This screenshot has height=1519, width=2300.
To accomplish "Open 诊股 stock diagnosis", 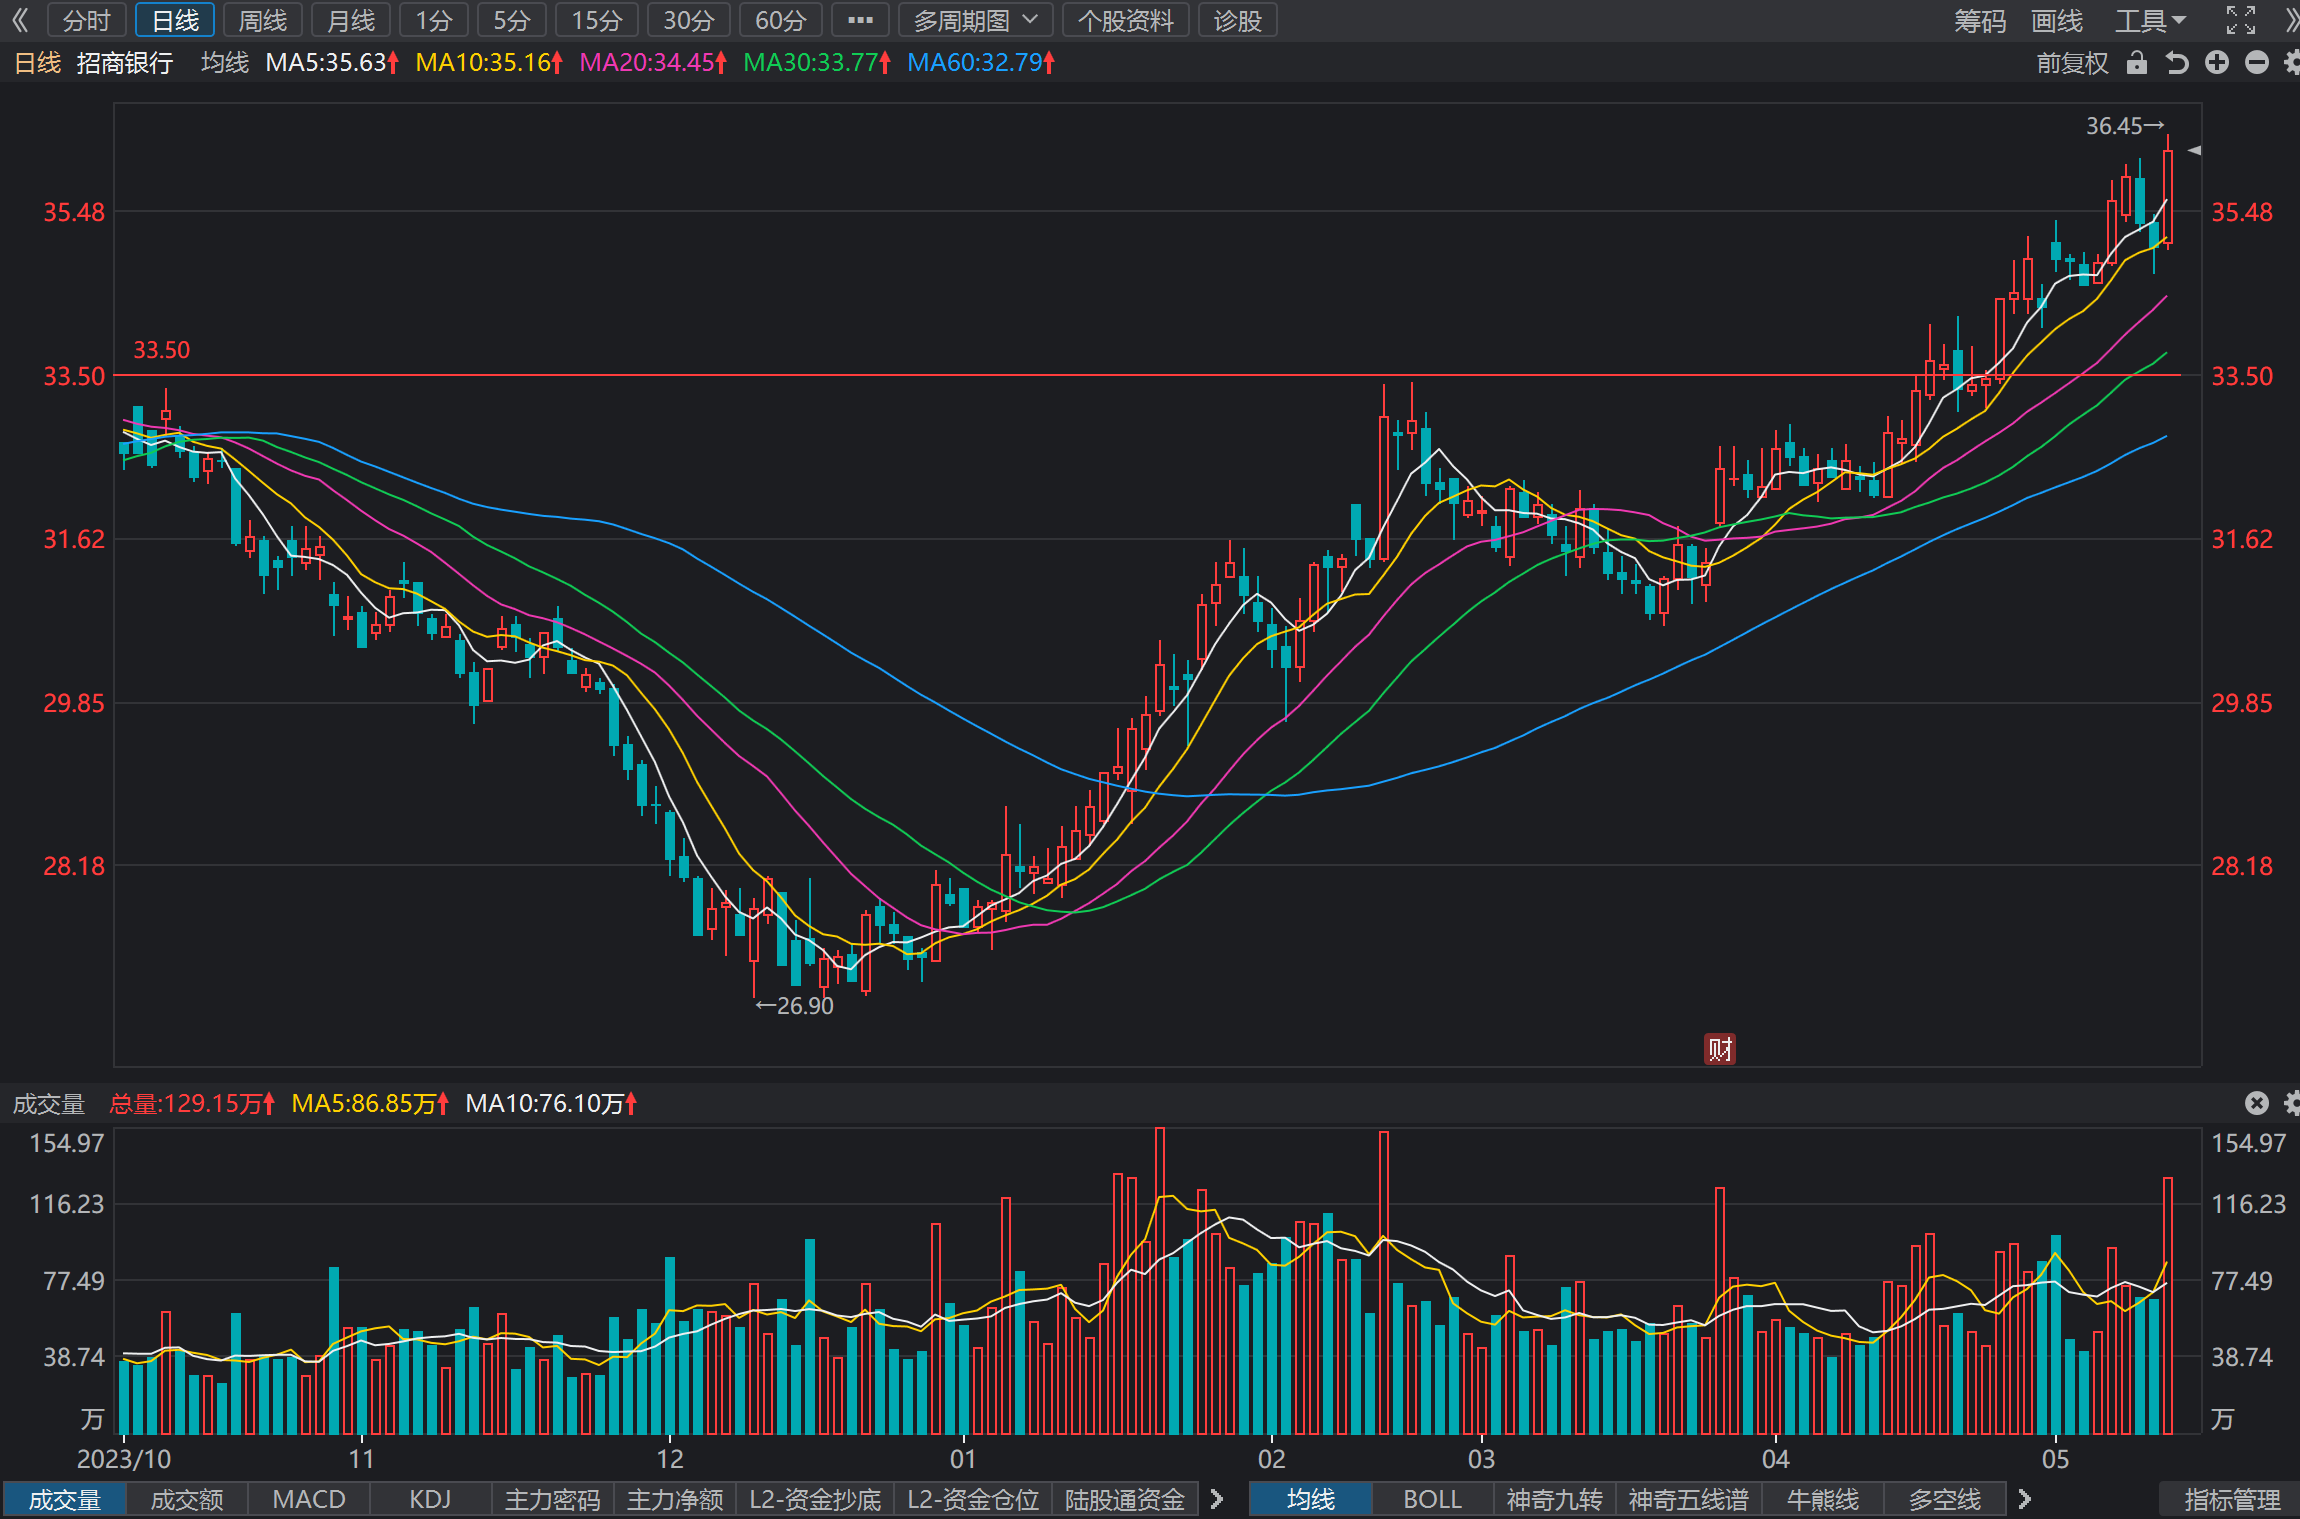I will pyautogui.click(x=1238, y=20).
